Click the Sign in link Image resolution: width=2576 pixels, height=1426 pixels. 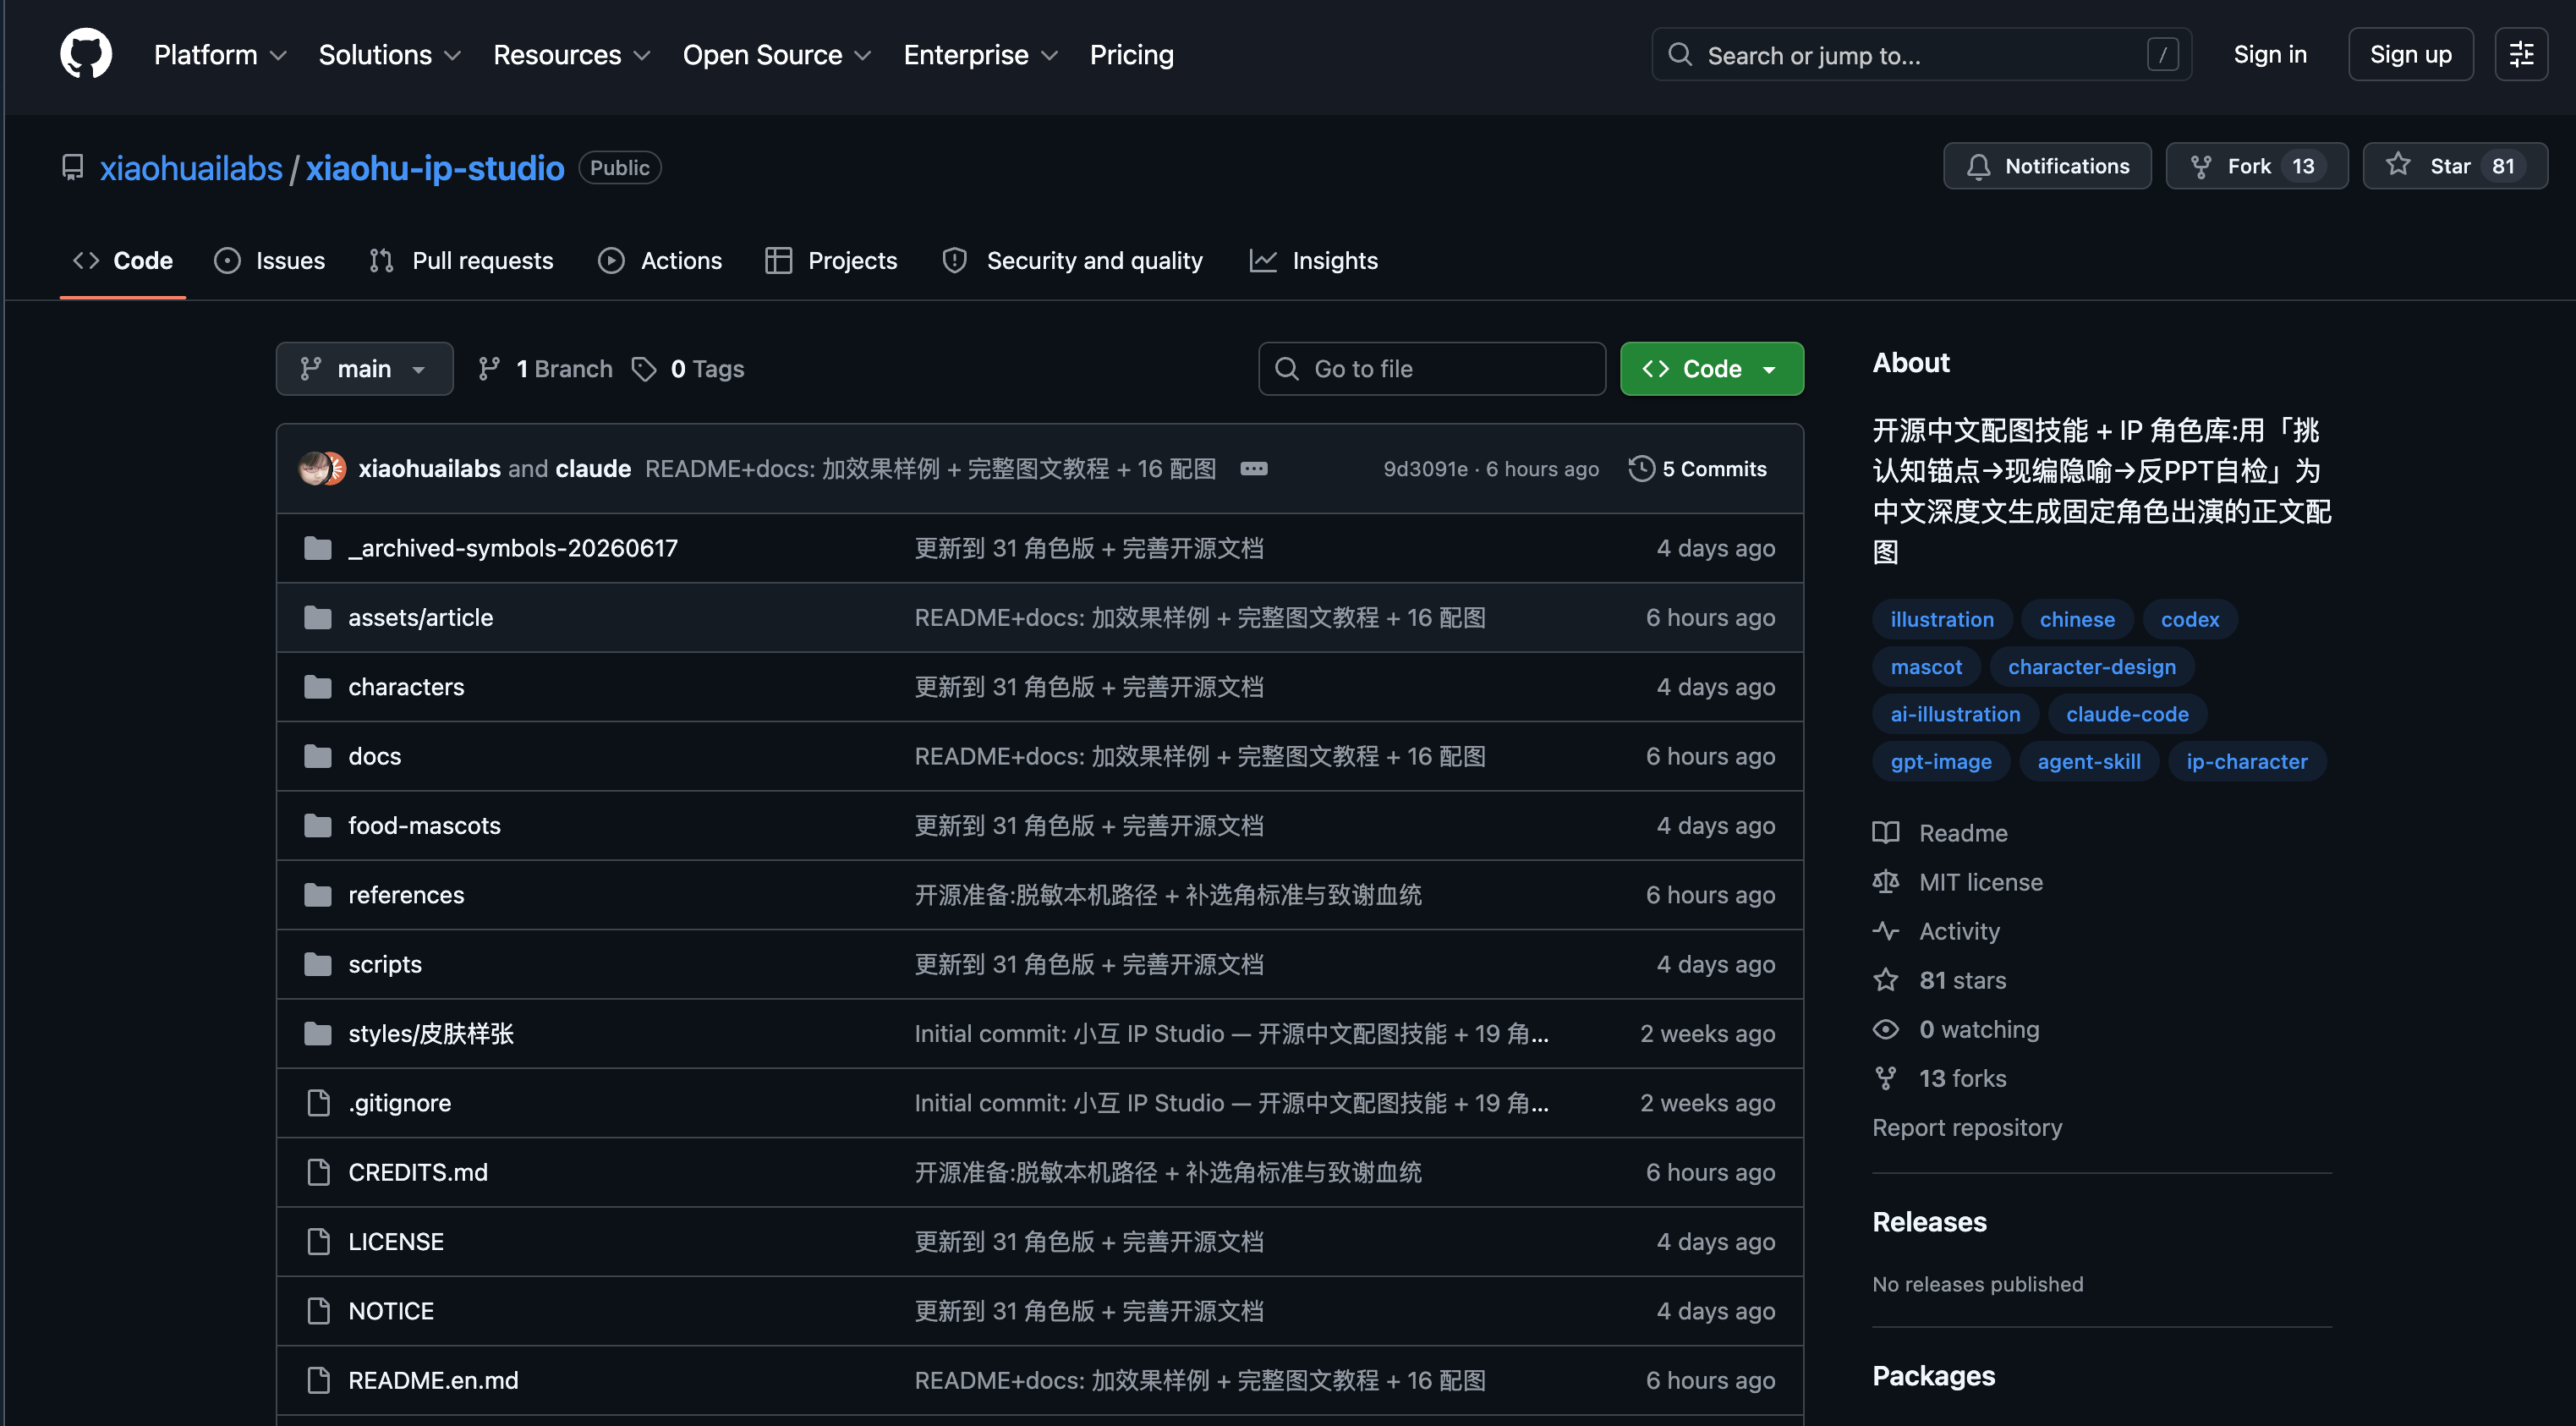(x=2269, y=54)
